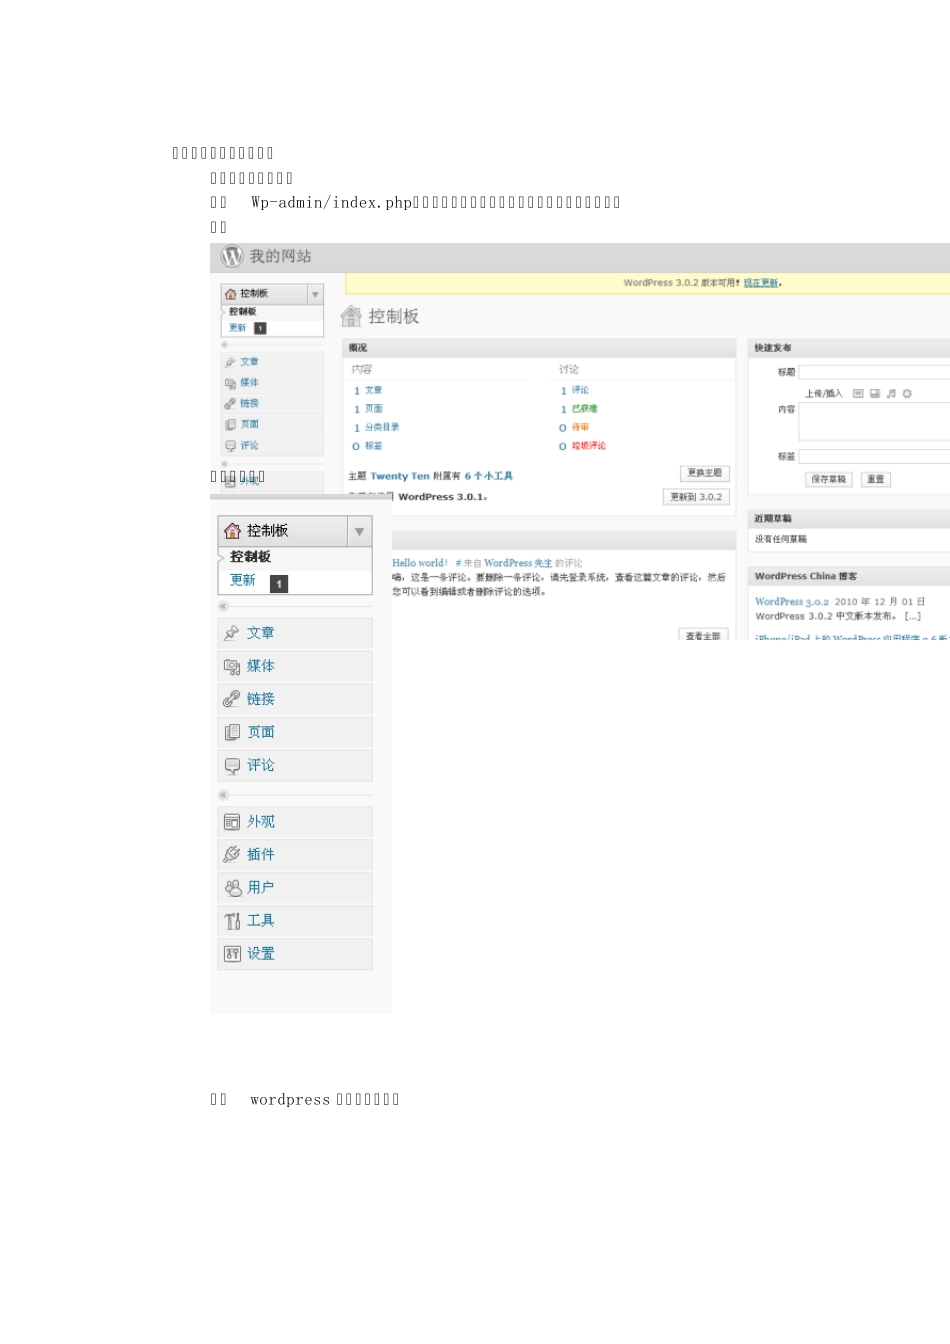Click the small 页面 icon in the dashboard screenshot sidebar
This screenshot has width=950, height=1344.
(230, 425)
